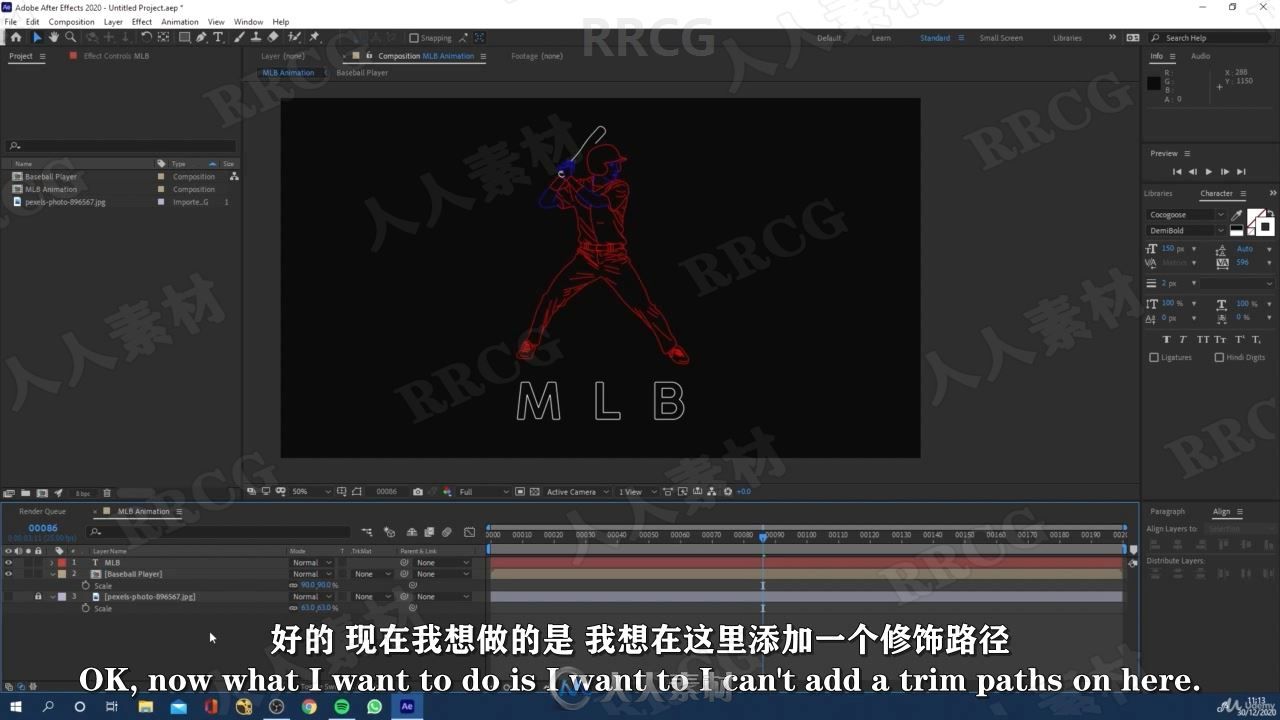1280x720 pixels.
Task: Click the eyedropper in Character panel
Action: point(1237,215)
